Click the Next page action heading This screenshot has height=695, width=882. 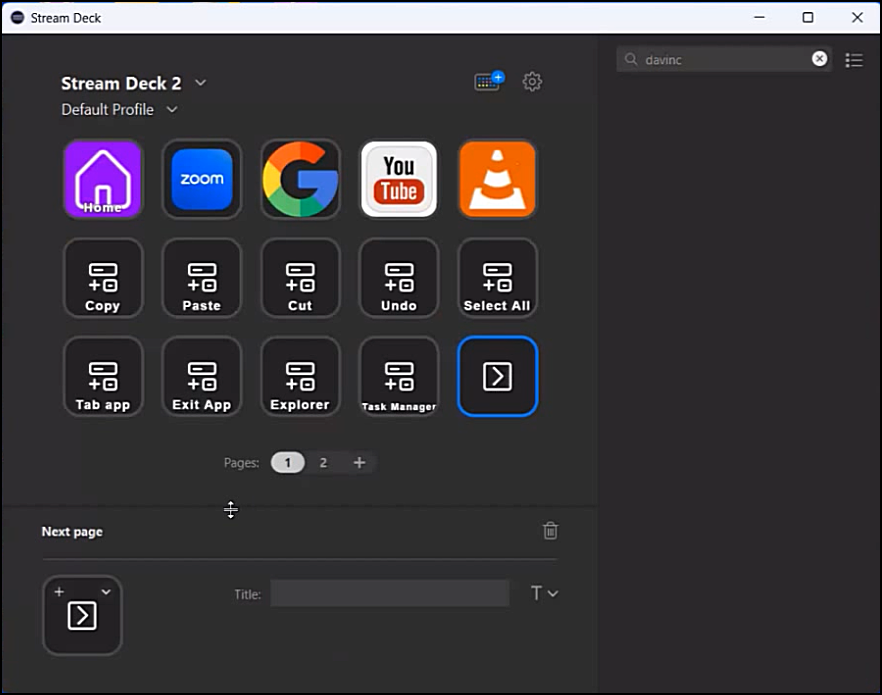coord(72,531)
